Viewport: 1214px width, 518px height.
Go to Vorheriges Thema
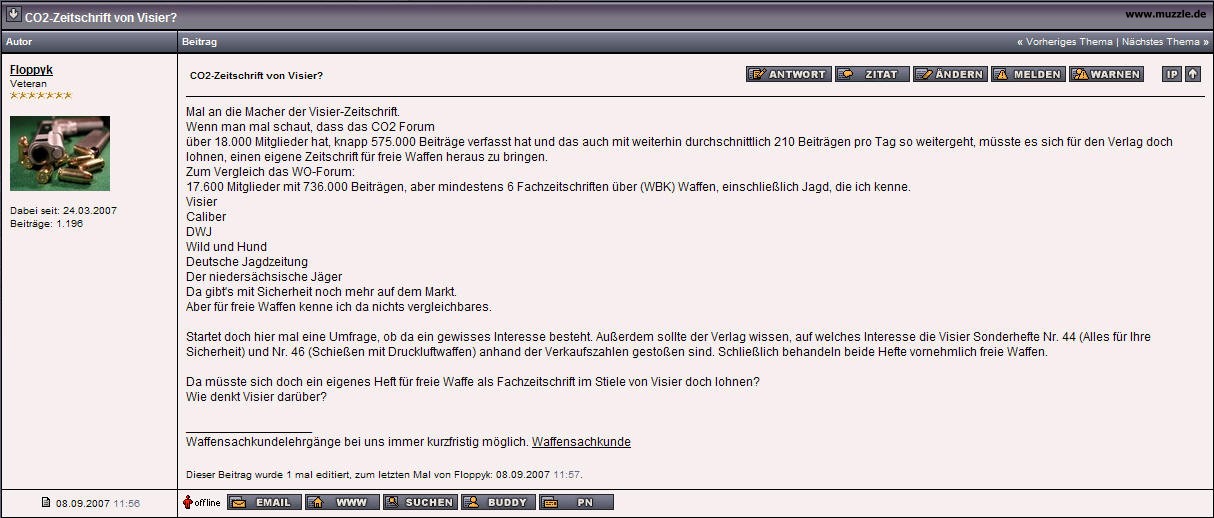pyautogui.click(x=1069, y=42)
